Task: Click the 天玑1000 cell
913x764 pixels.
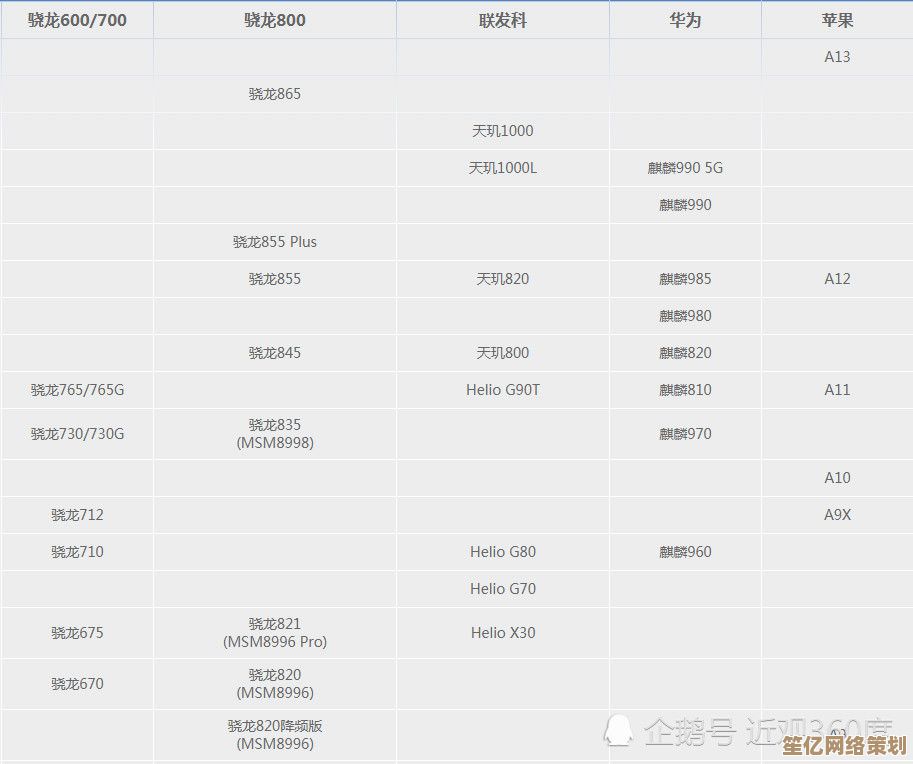Action: pos(503,130)
